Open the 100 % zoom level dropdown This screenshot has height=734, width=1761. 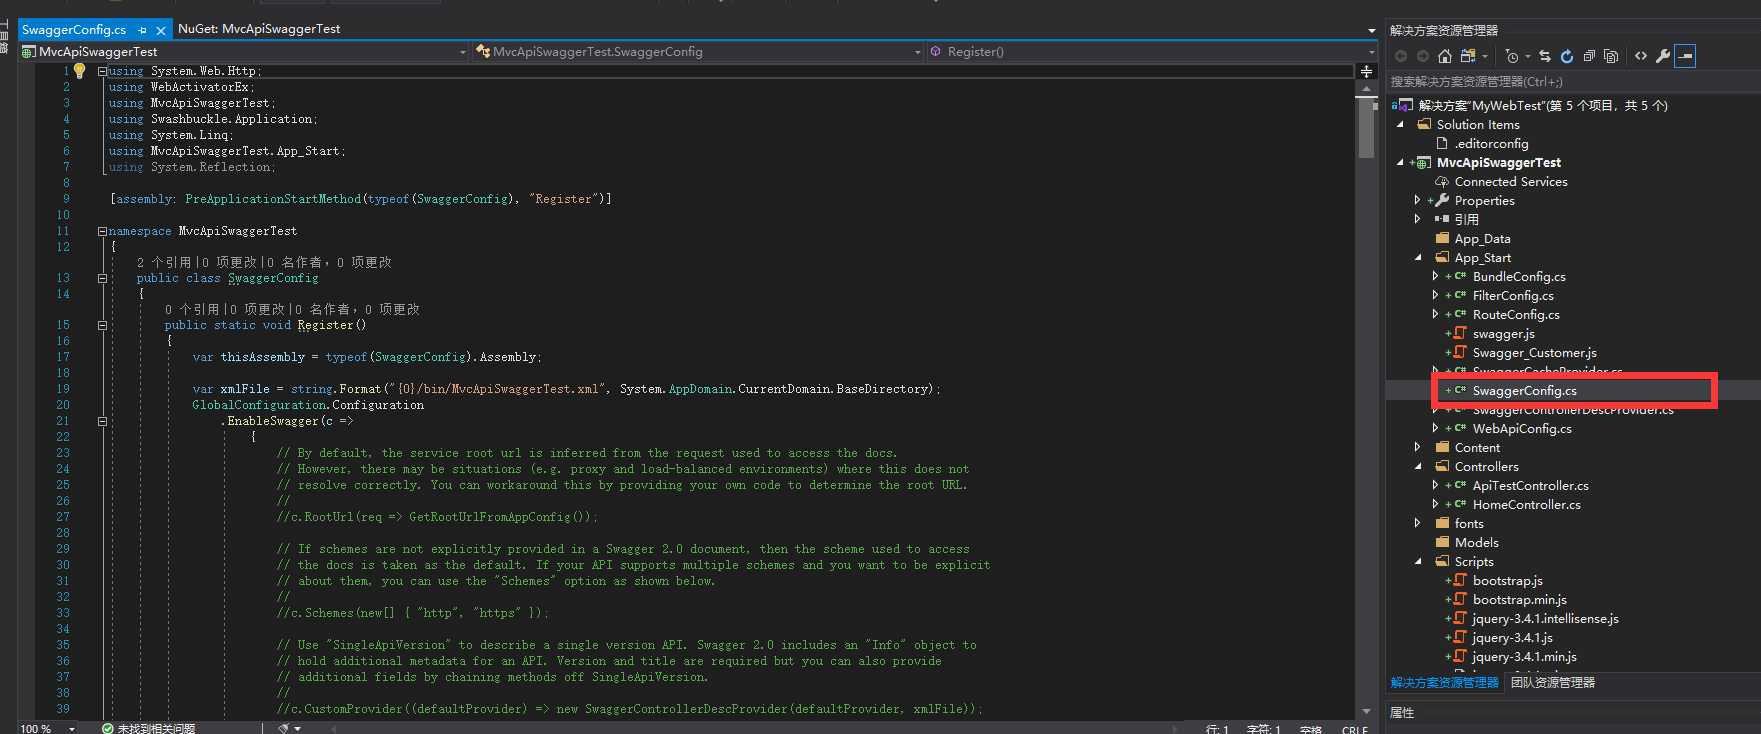[72, 728]
